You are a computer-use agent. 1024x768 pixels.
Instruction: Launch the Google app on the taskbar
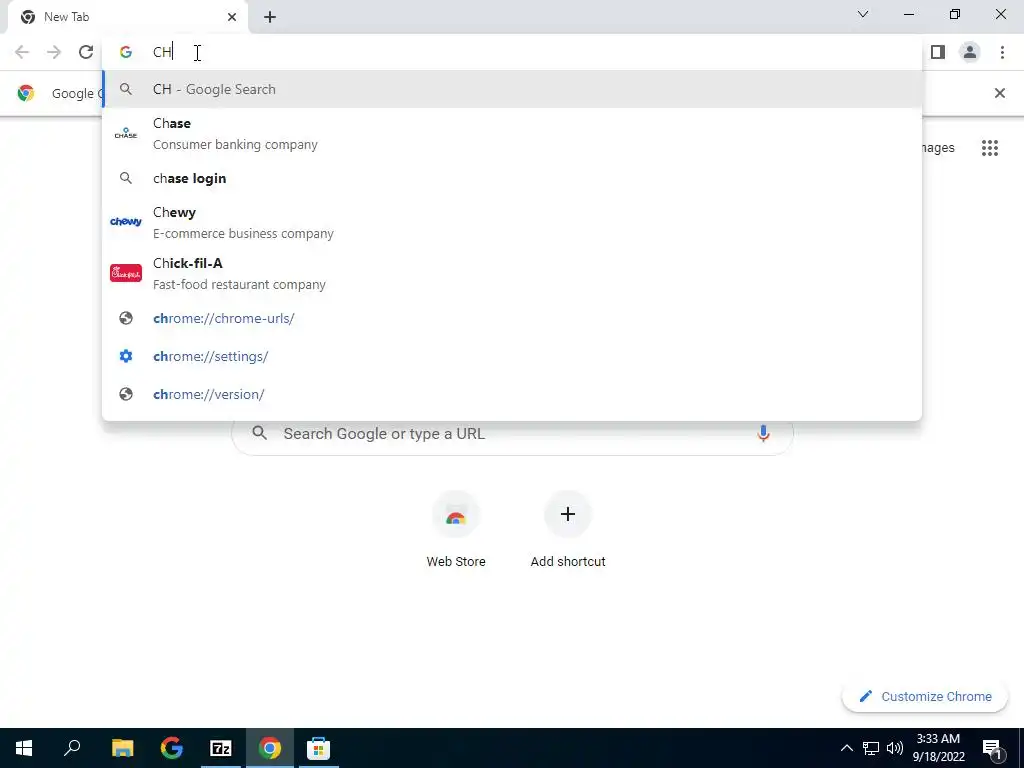172,748
